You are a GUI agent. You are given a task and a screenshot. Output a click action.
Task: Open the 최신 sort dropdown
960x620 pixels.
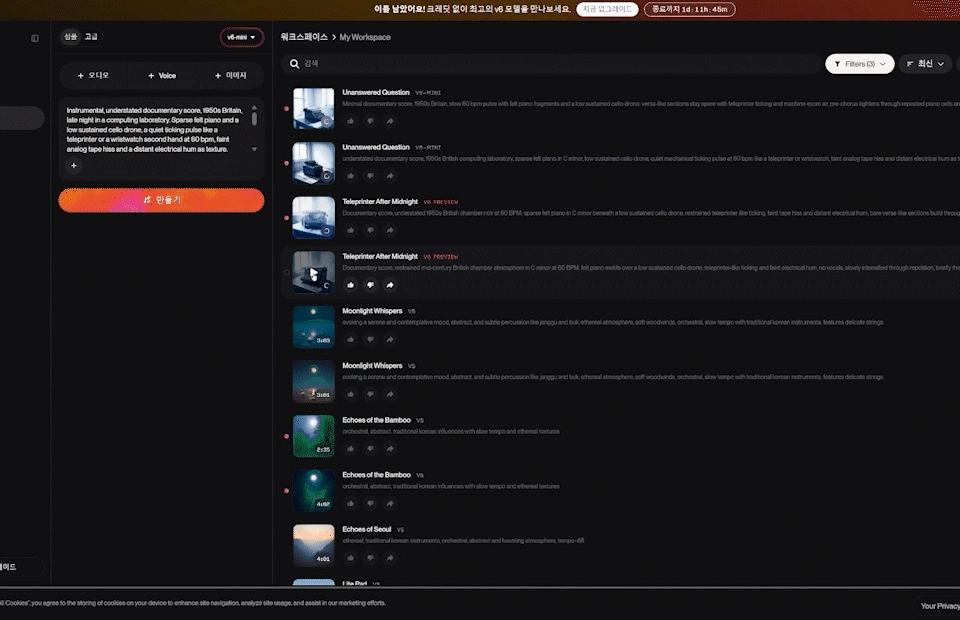(925, 64)
